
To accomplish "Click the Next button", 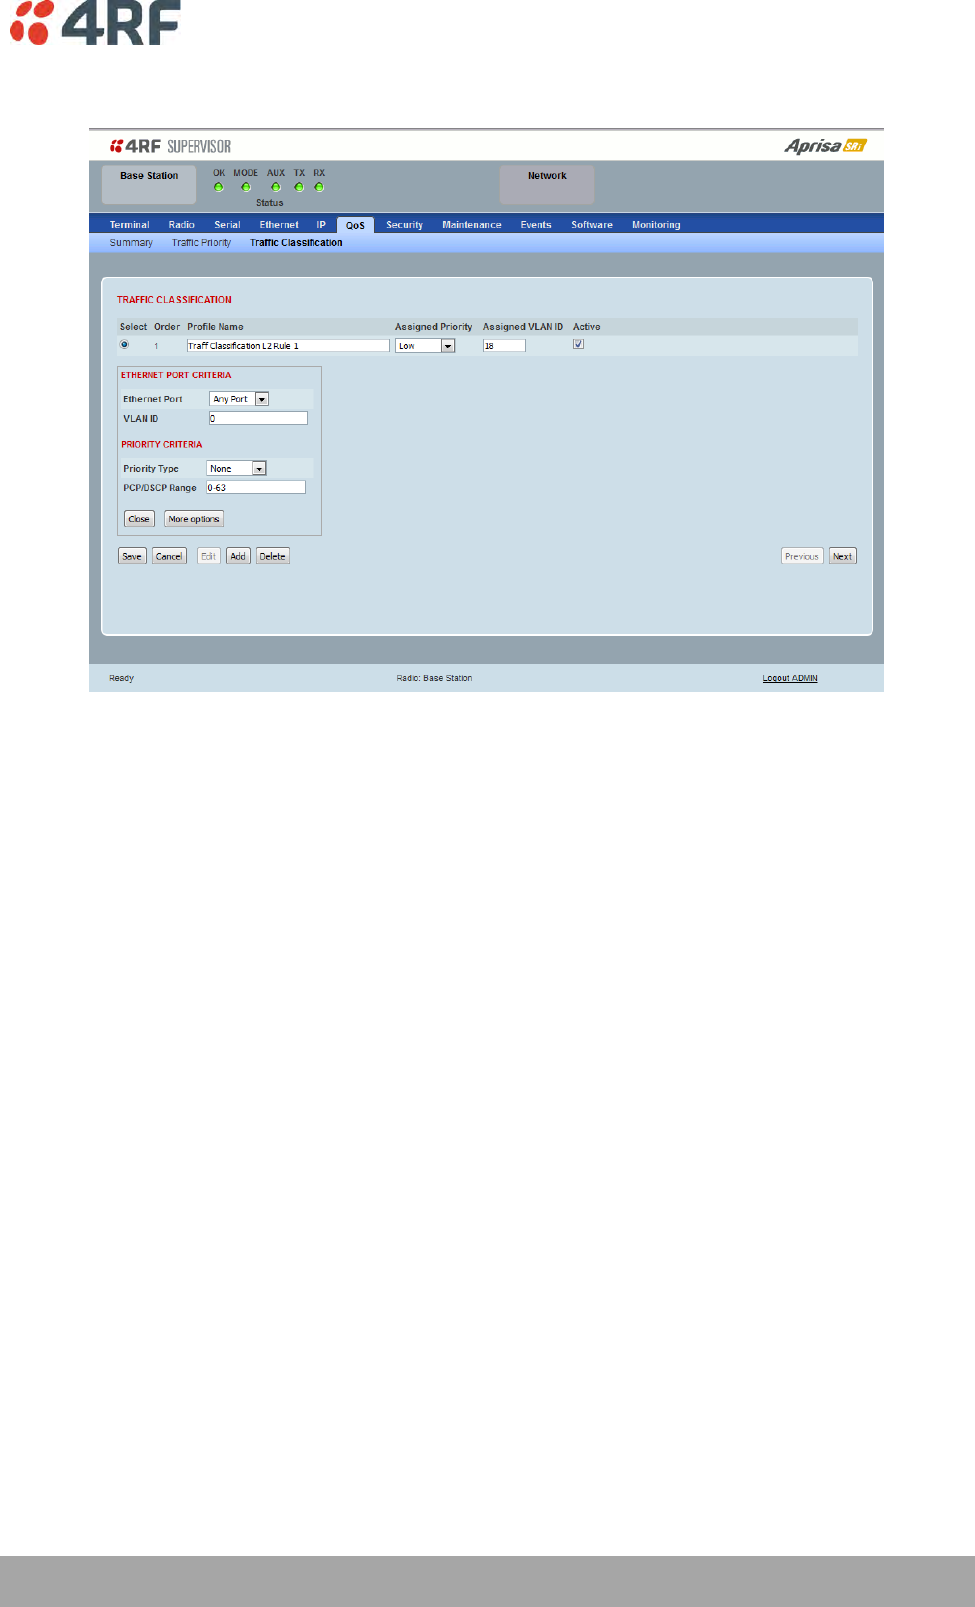I will tap(843, 556).
